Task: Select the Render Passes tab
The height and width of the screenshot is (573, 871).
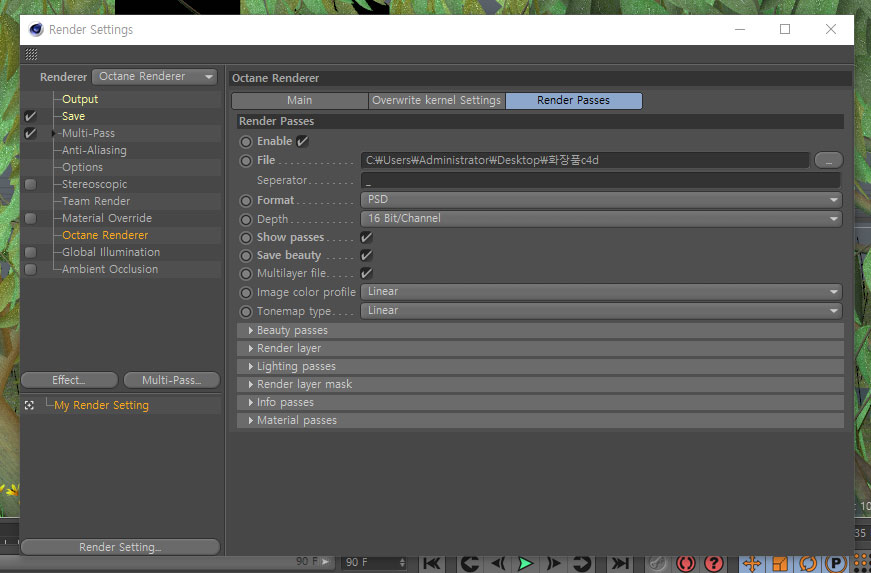Action: click(574, 100)
